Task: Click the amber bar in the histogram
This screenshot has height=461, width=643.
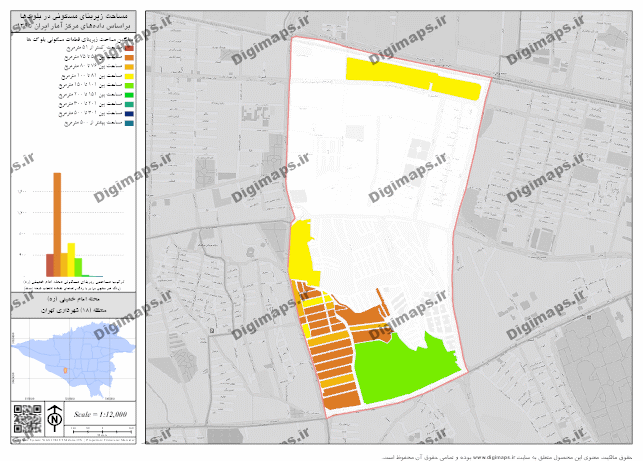Action: pyautogui.click(x=64, y=265)
